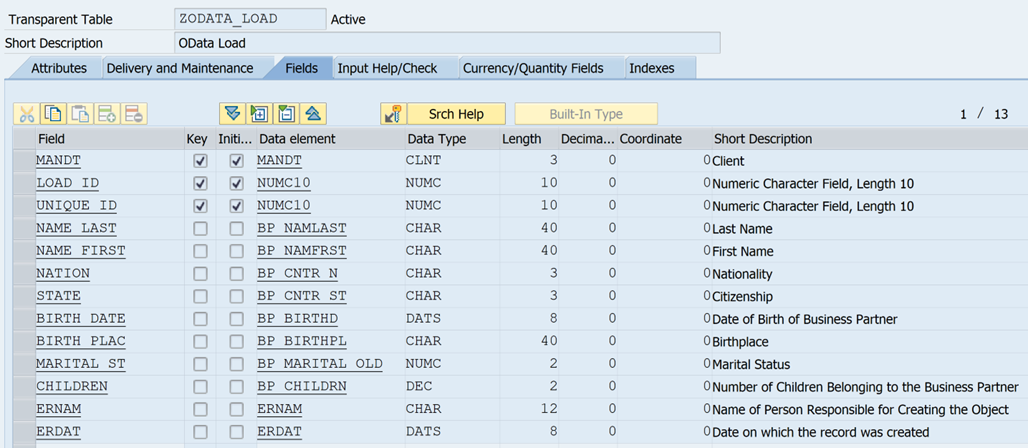1028x448 pixels.
Task: Click the Delete Row icon
Action: (x=134, y=114)
